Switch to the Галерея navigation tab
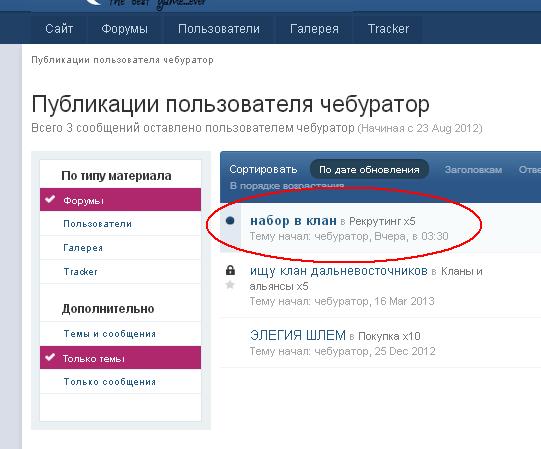This screenshot has height=449, width=541. pyautogui.click(x=314, y=29)
